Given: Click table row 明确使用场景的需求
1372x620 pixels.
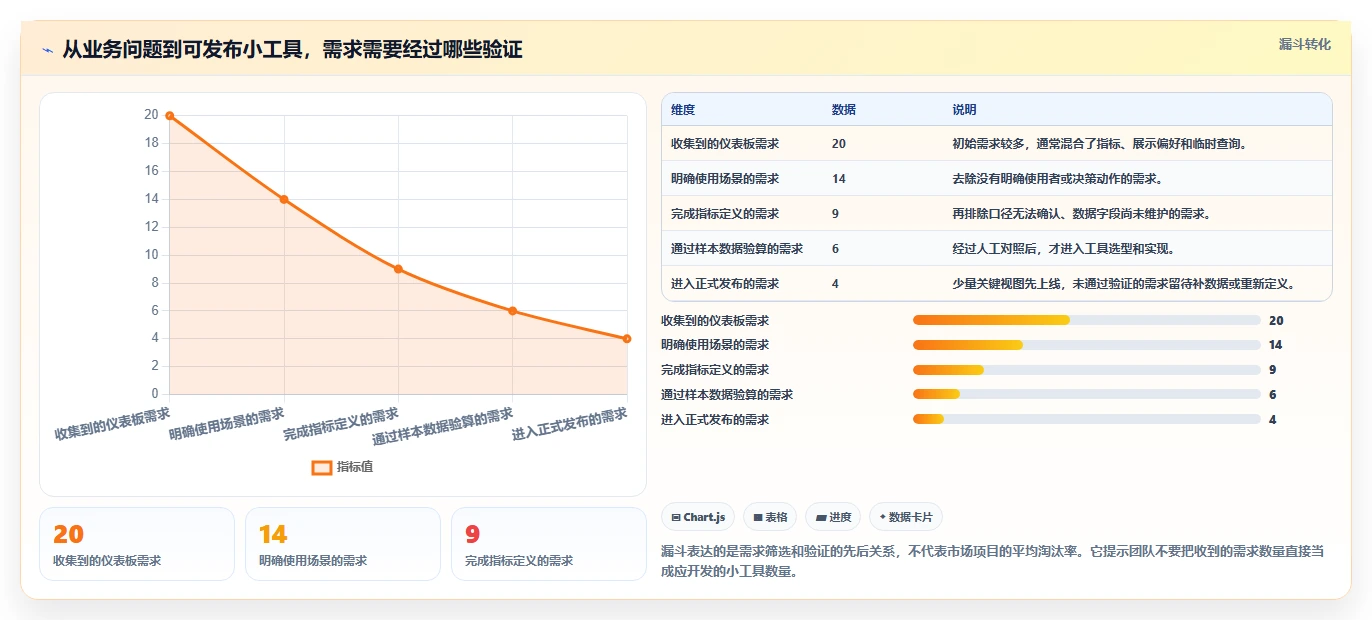Looking at the screenshot, I should pyautogui.click(x=997, y=179).
